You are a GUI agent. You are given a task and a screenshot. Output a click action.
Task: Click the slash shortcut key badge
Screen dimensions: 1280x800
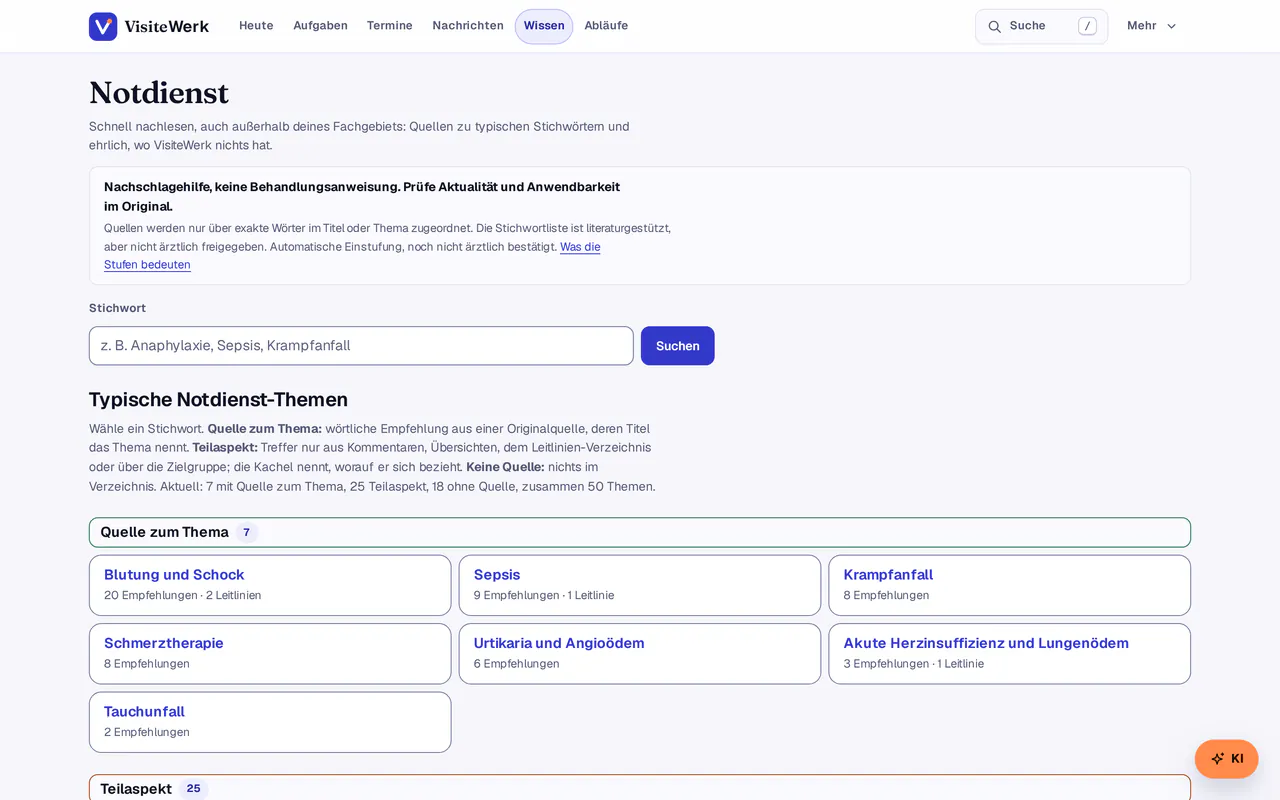[x=1087, y=26]
